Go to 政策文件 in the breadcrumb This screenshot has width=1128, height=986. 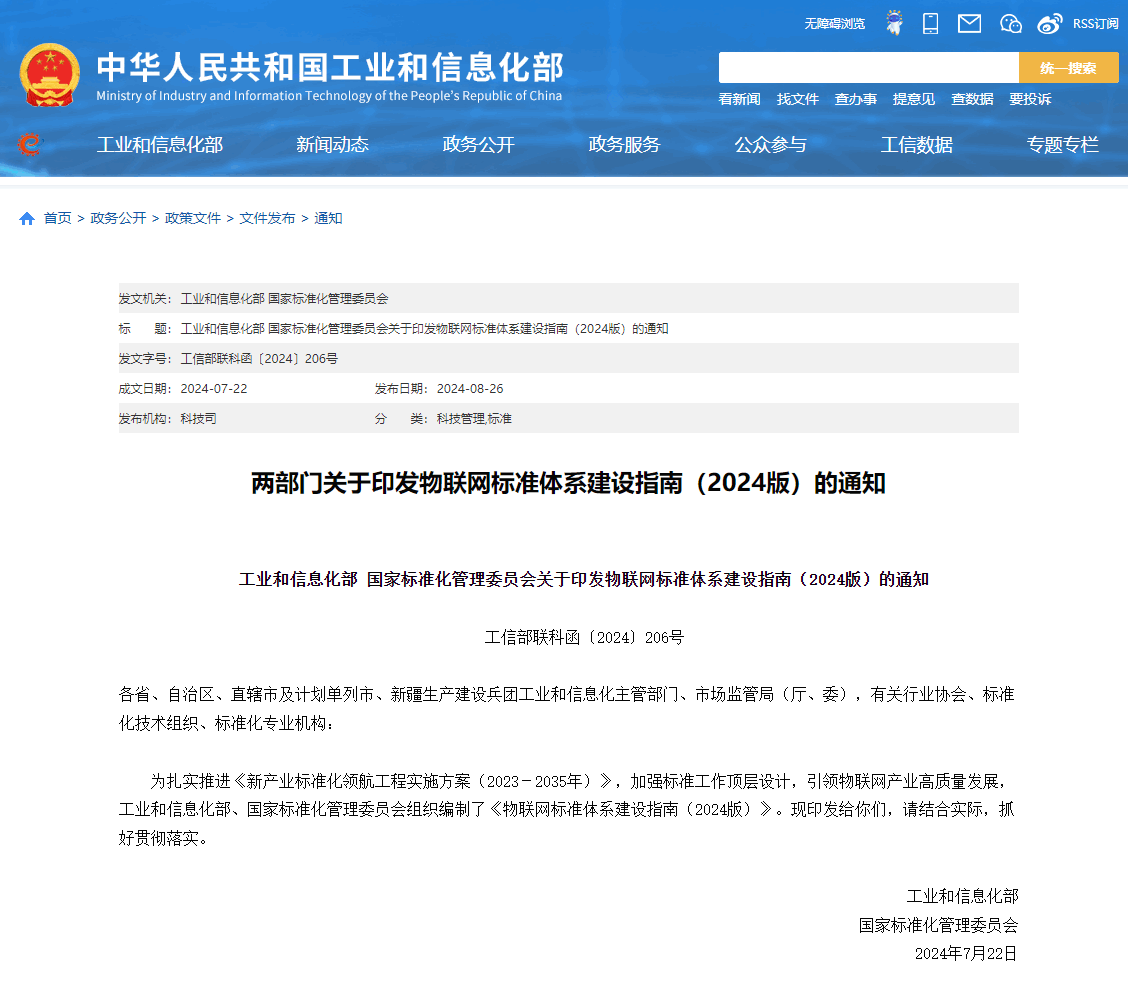pyautogui.click(x=193, y=219)
